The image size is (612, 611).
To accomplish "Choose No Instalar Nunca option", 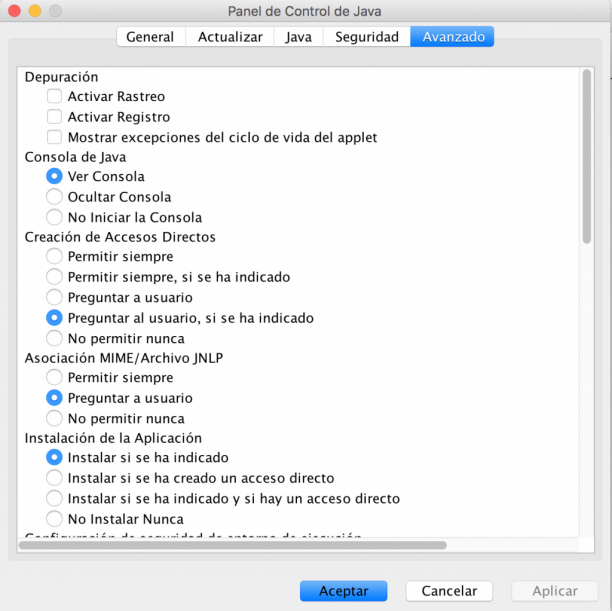I will [54, 519].
